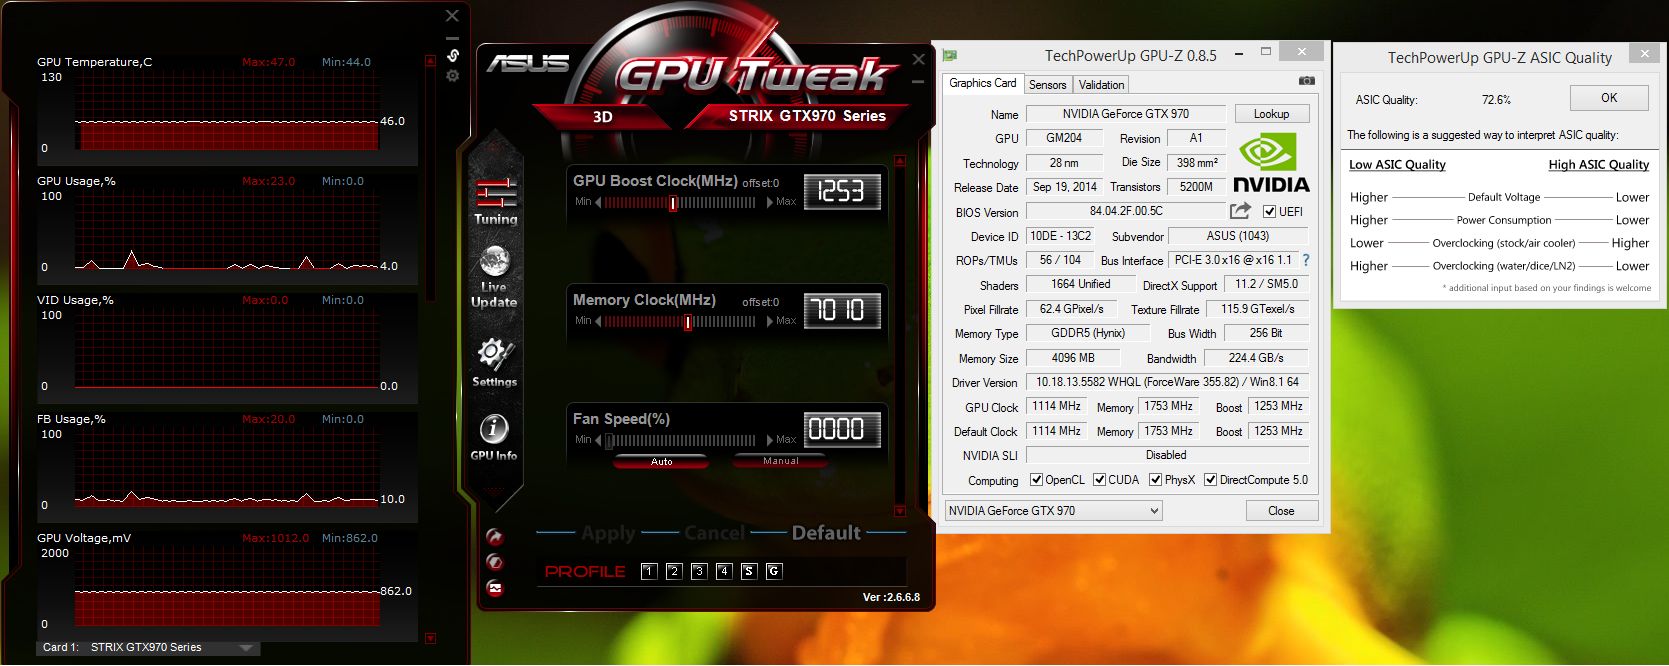Click Memory Clock Max arrow
Image resolution: width=1669 pixels, height=666 pixels.
click(770, 322)
